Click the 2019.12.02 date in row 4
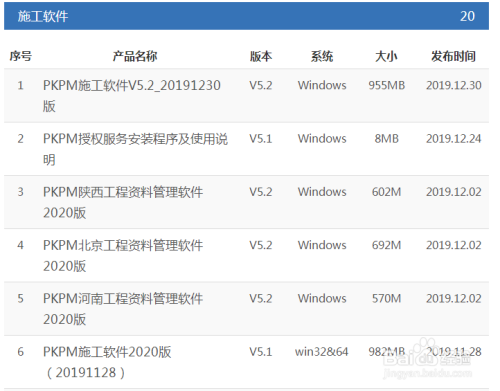 (x=454, y=245)
